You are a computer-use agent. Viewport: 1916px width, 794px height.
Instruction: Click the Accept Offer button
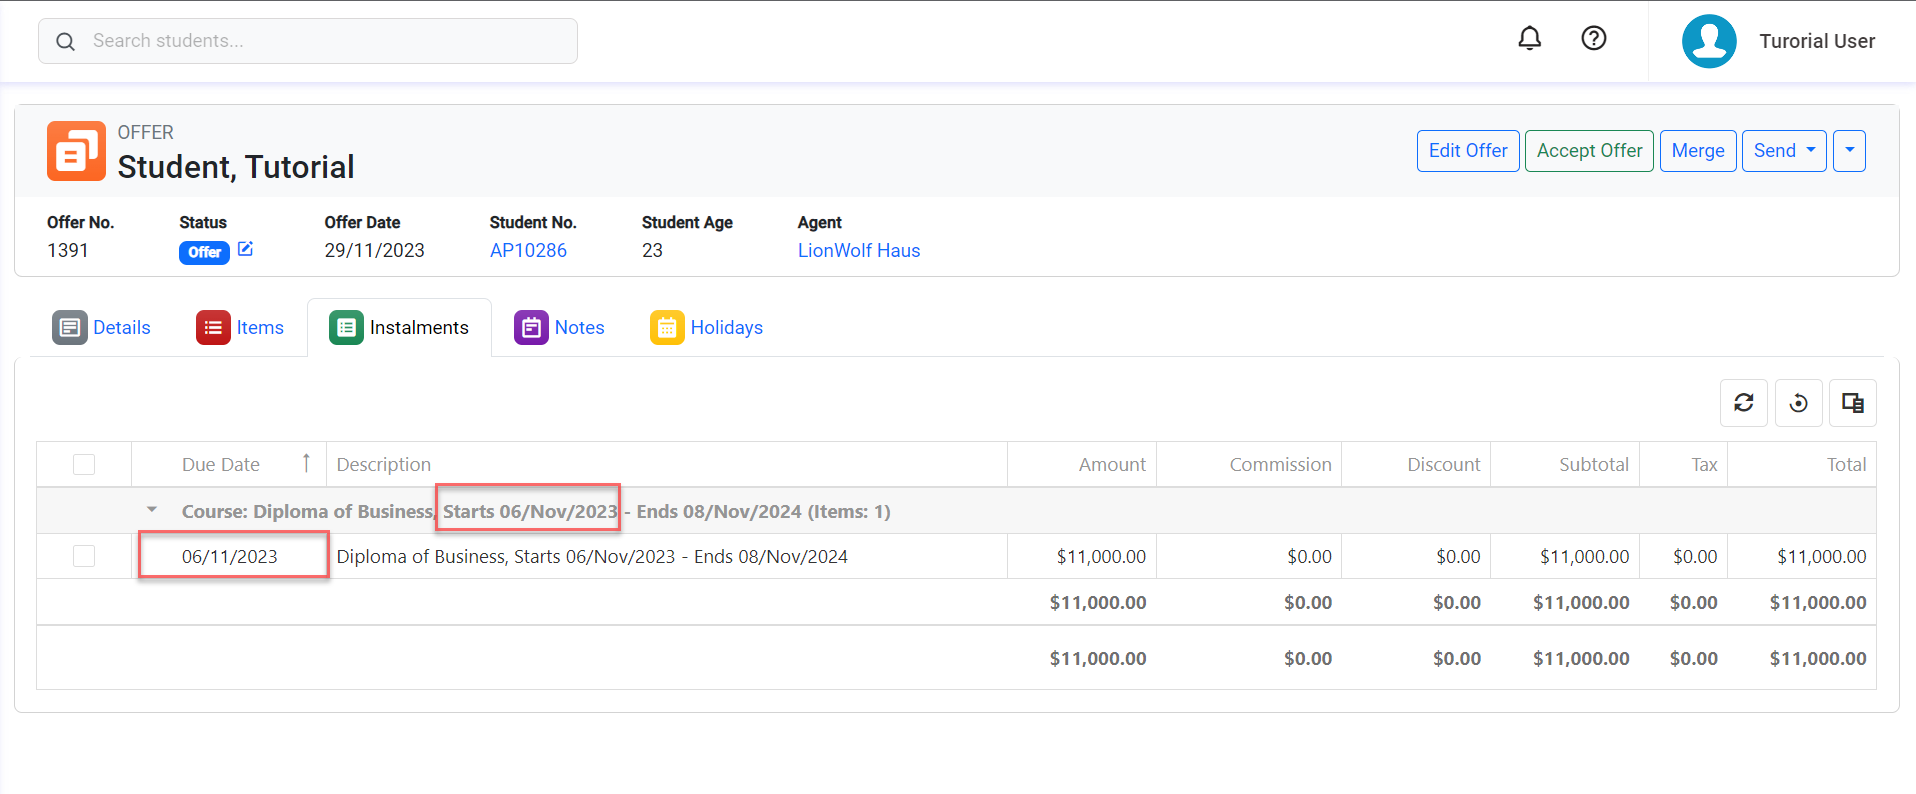tap(1588, 151)
